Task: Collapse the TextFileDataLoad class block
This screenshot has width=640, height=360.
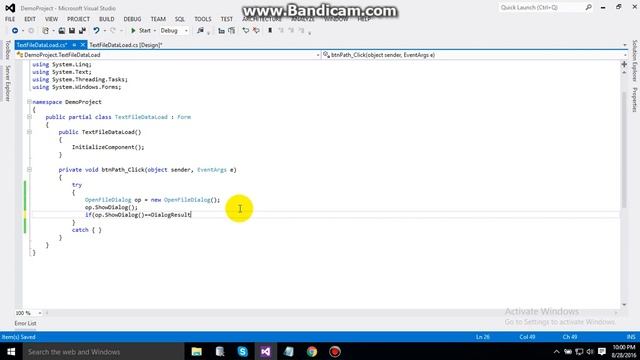Action: point(29,117)
